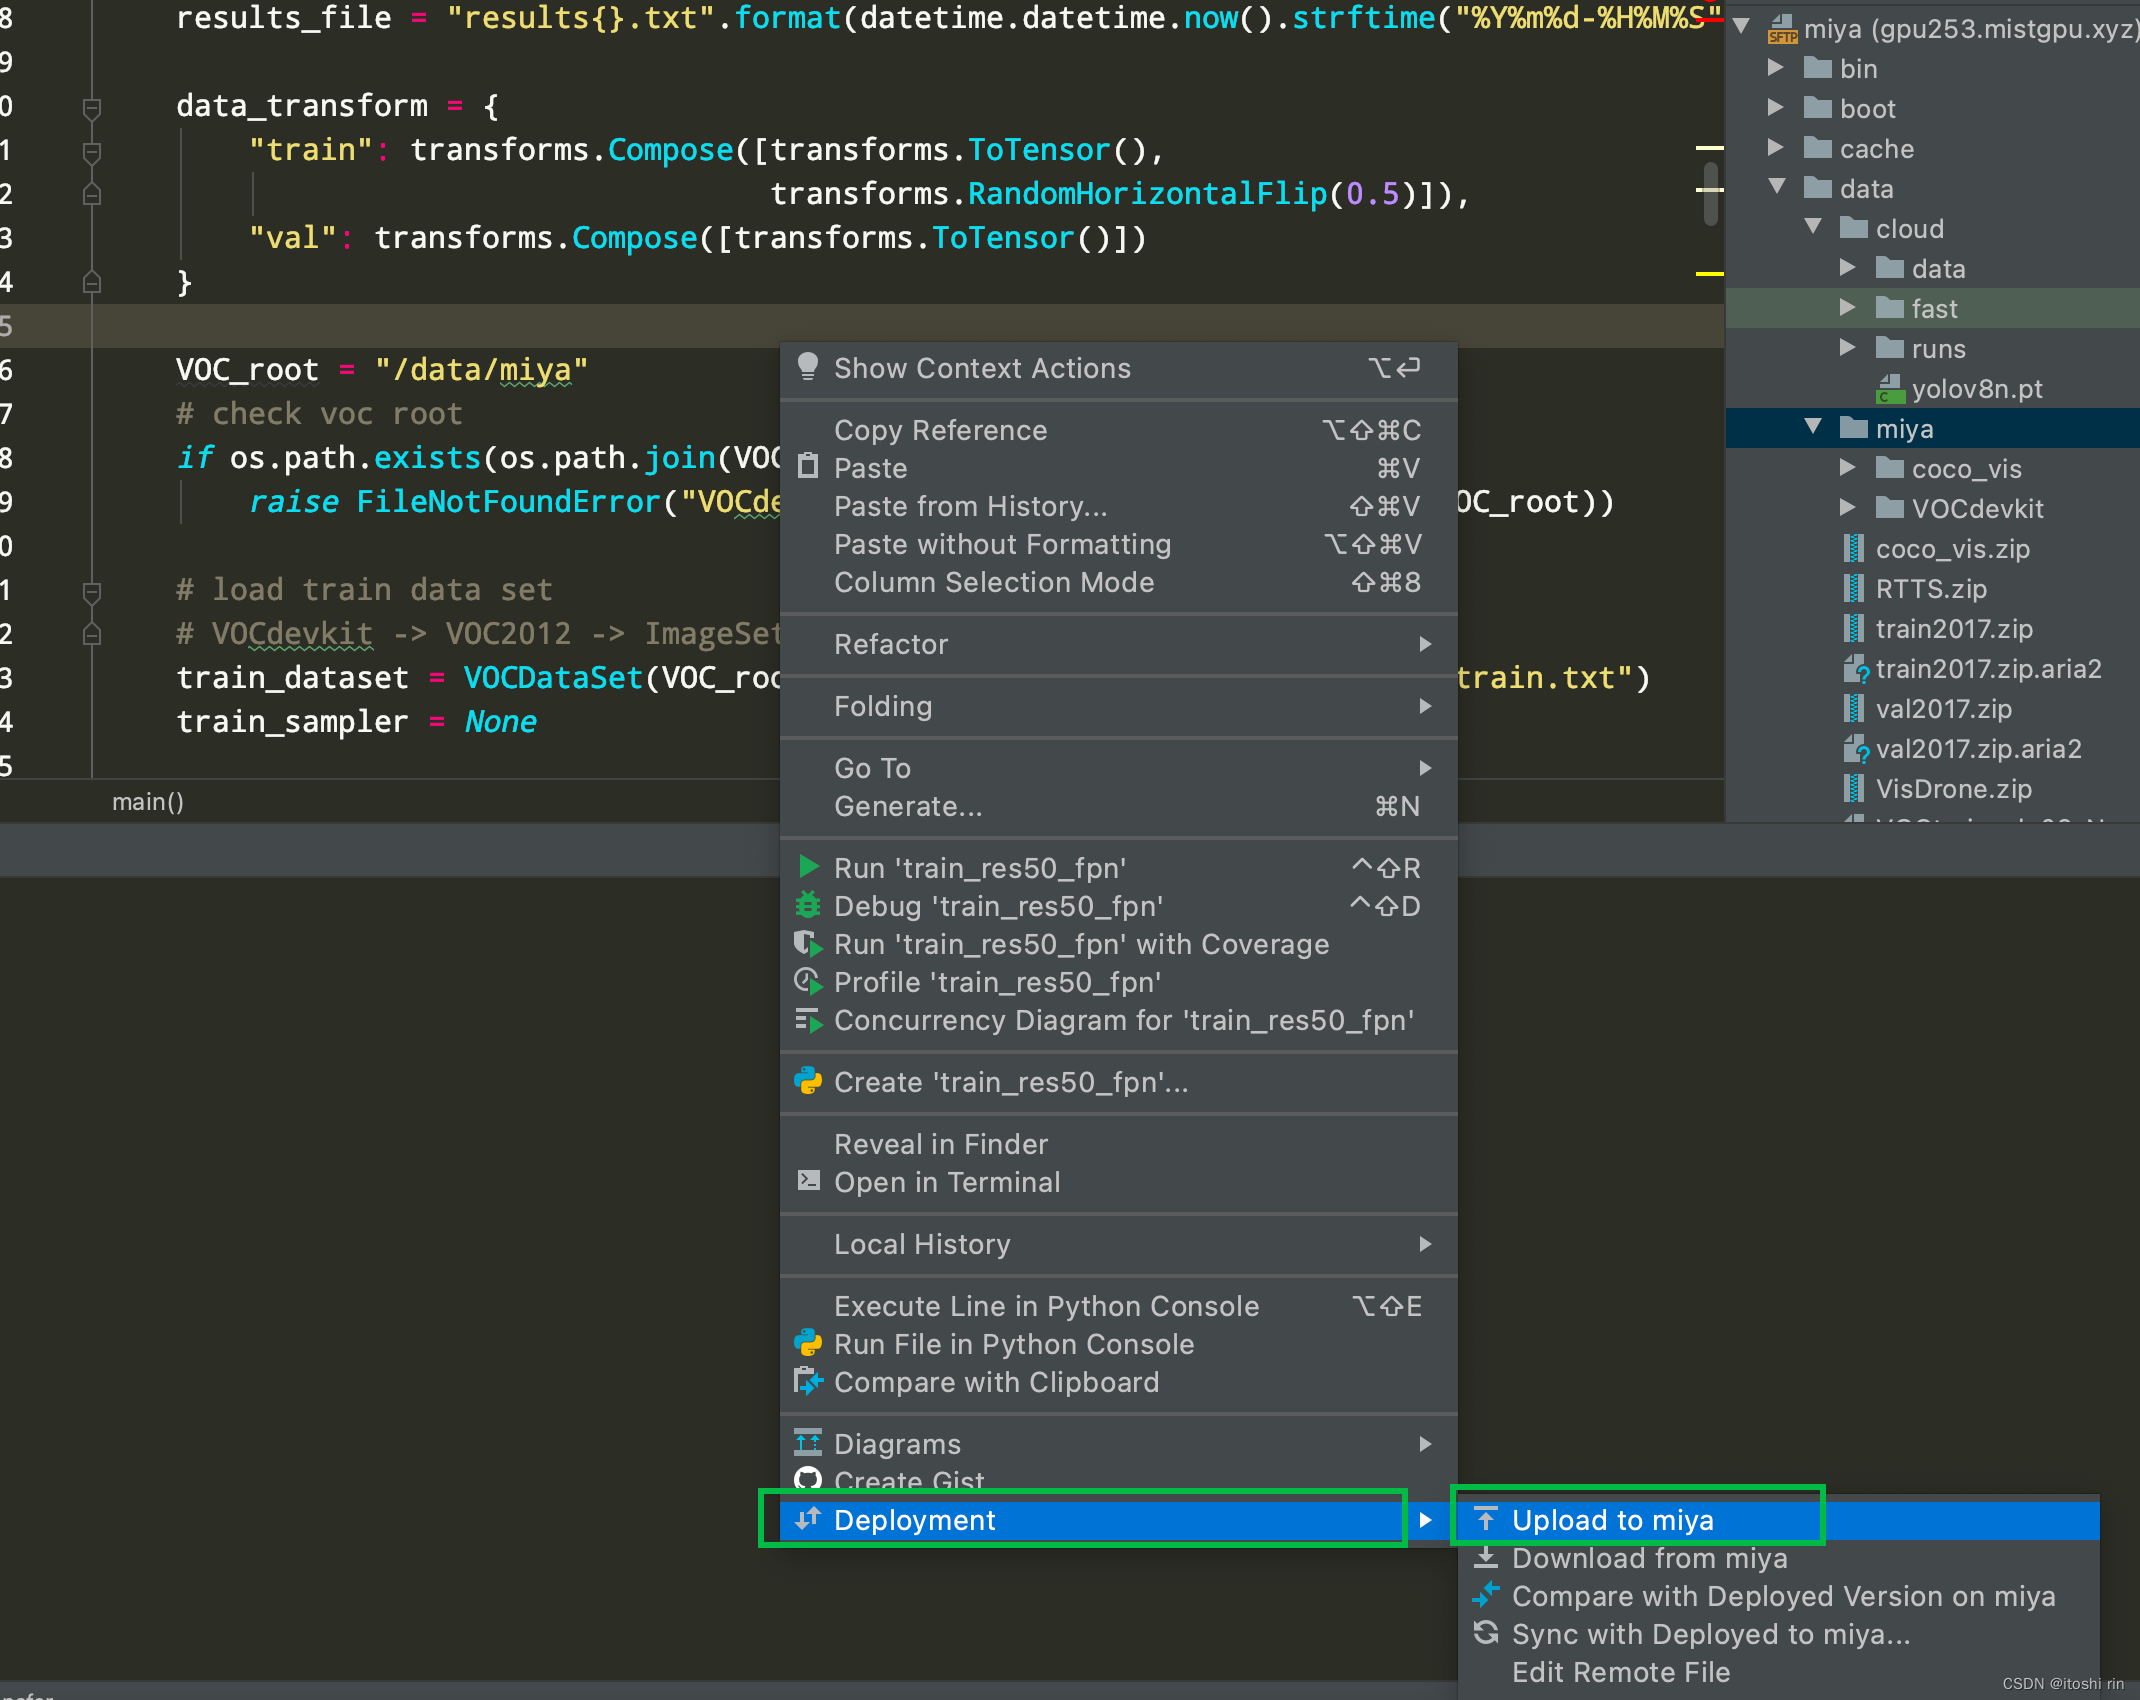Image resolution: width=2140 pixels, height=1700 pixels.
Task: Click the Python icon beside Run File in Python Console
Action: 808,1343
